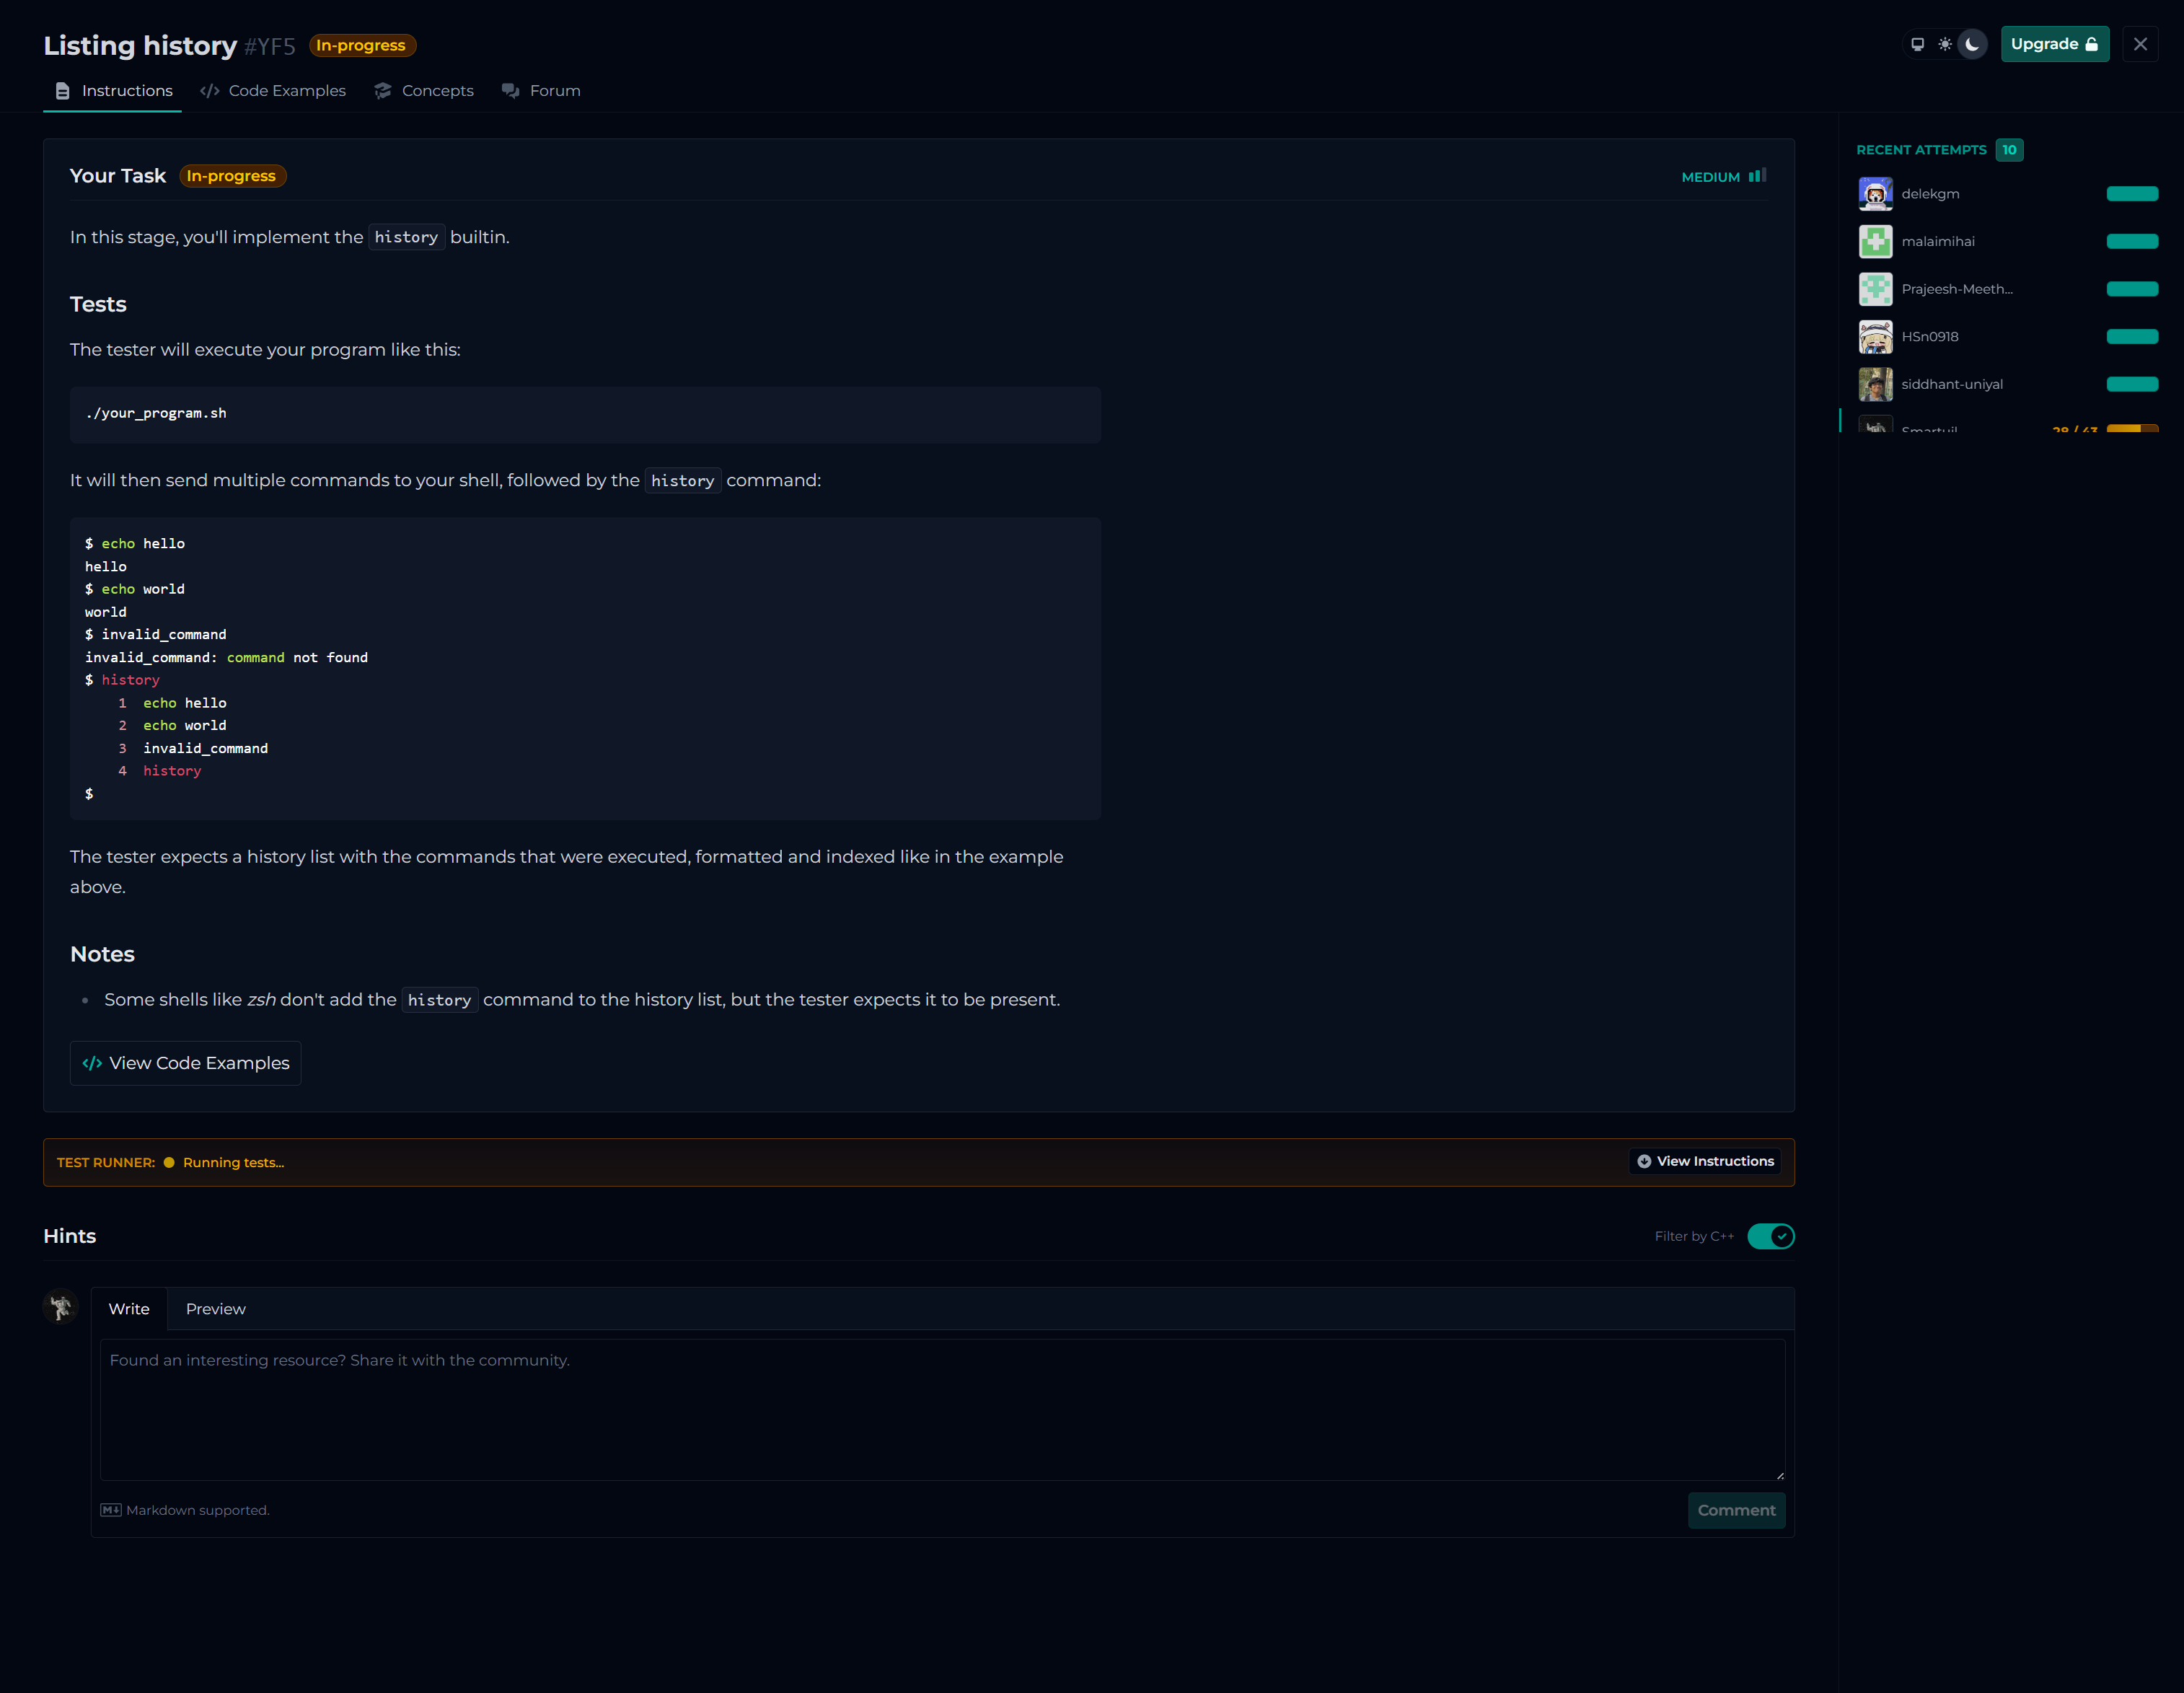The width and height of the screenshot is (2184, 1693).
Task: Toggle the Filter by C++ switch
Action: pos(1770,1236)
